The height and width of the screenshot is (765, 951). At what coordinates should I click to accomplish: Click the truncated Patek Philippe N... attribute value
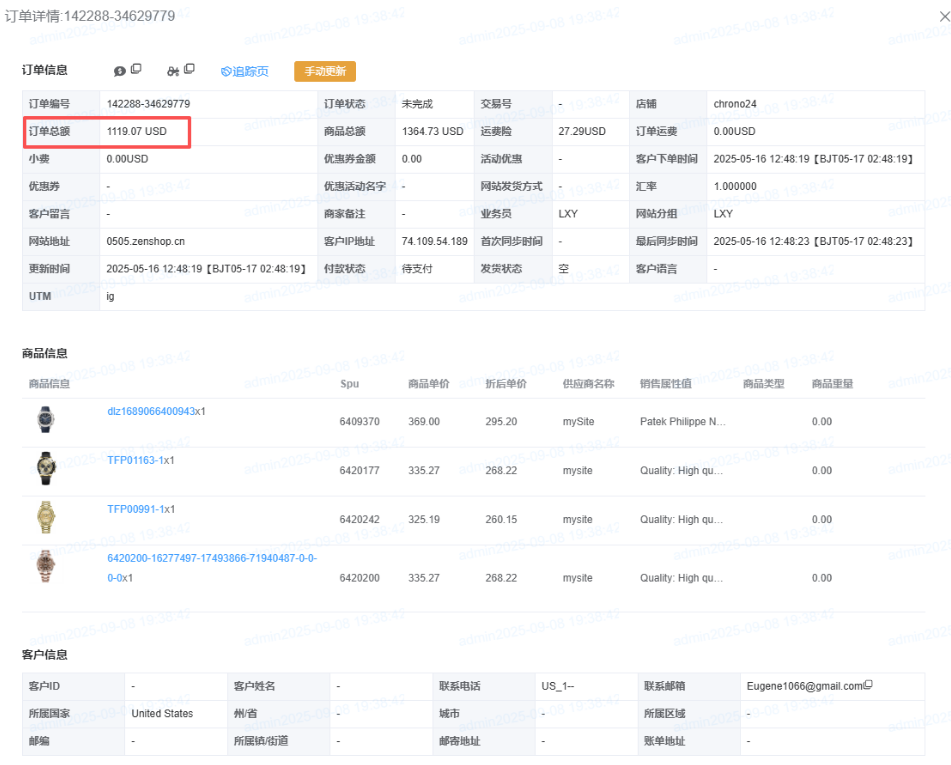coord(682,422)
